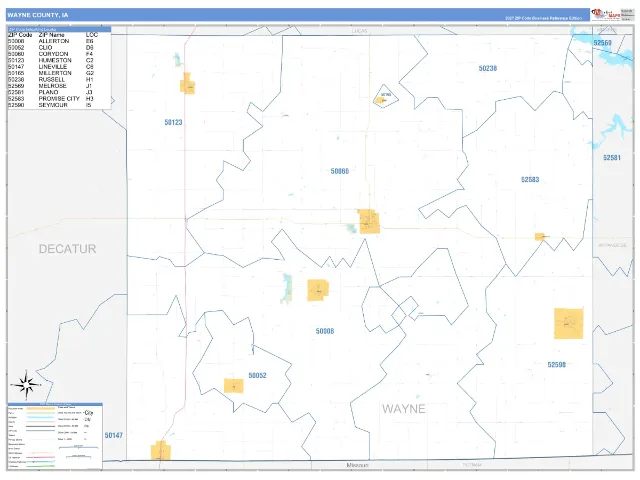Click the 50060 ZIP label on the map
Image resolution: width=640 pixels, height=480 pixels.
pyautogui.click(x=340, y=171)
